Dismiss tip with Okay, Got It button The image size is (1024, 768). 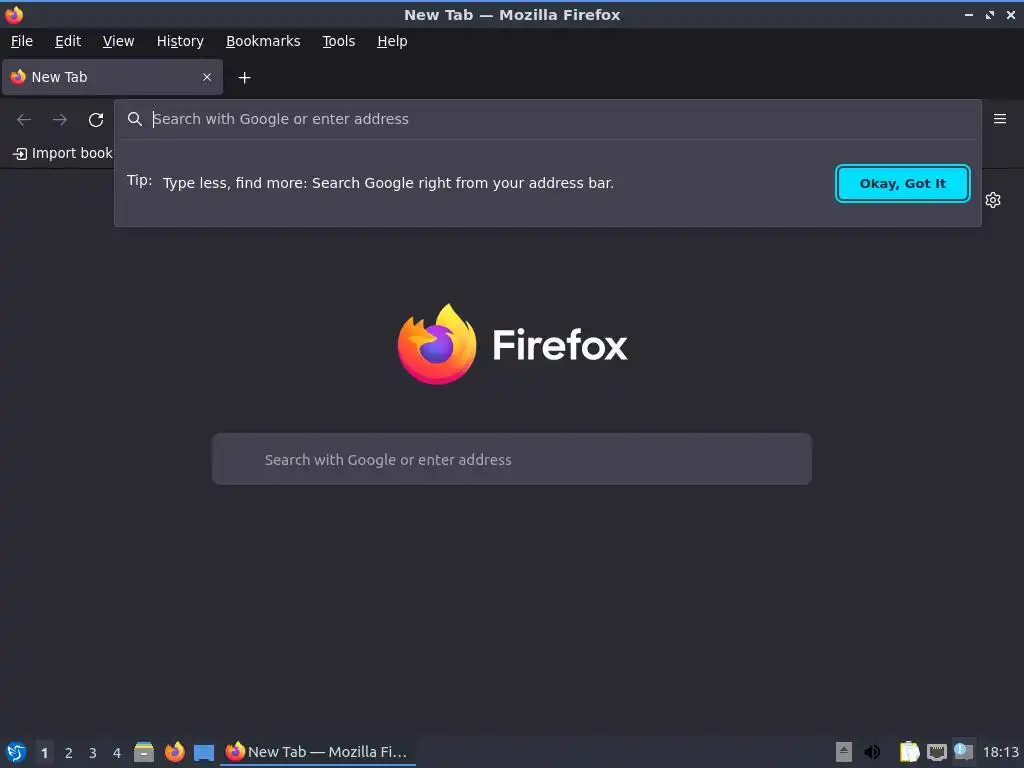point(903,184)
